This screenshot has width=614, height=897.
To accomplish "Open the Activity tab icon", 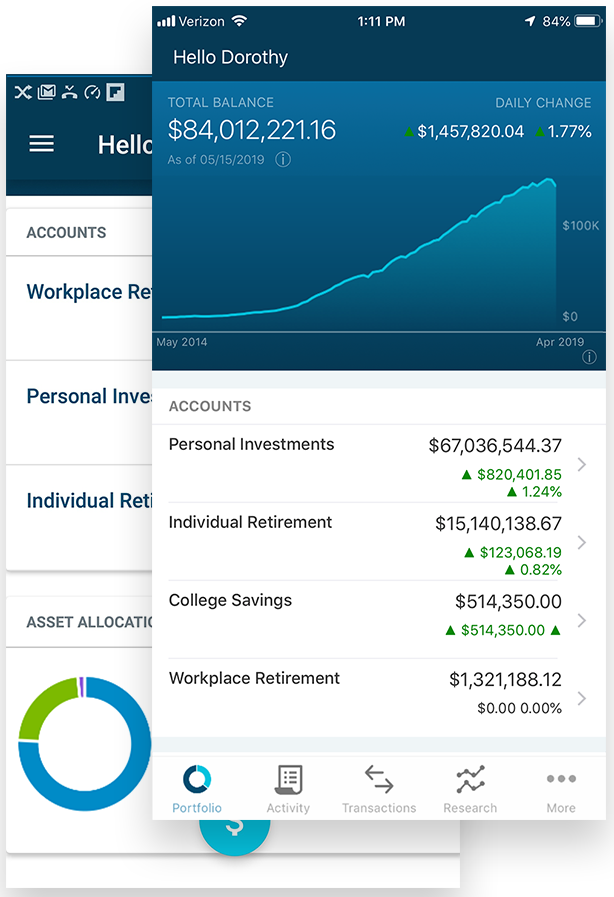I will [x=288, y=779].
